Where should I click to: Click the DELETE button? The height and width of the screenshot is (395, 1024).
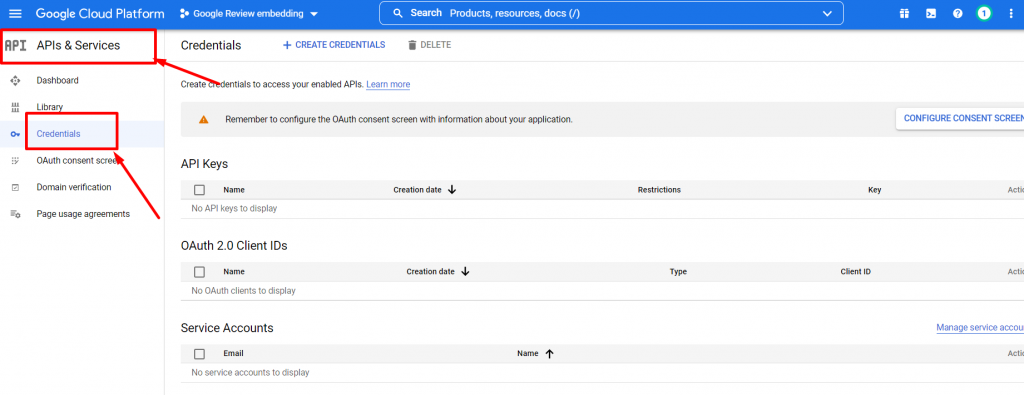[x=429, y=45]
